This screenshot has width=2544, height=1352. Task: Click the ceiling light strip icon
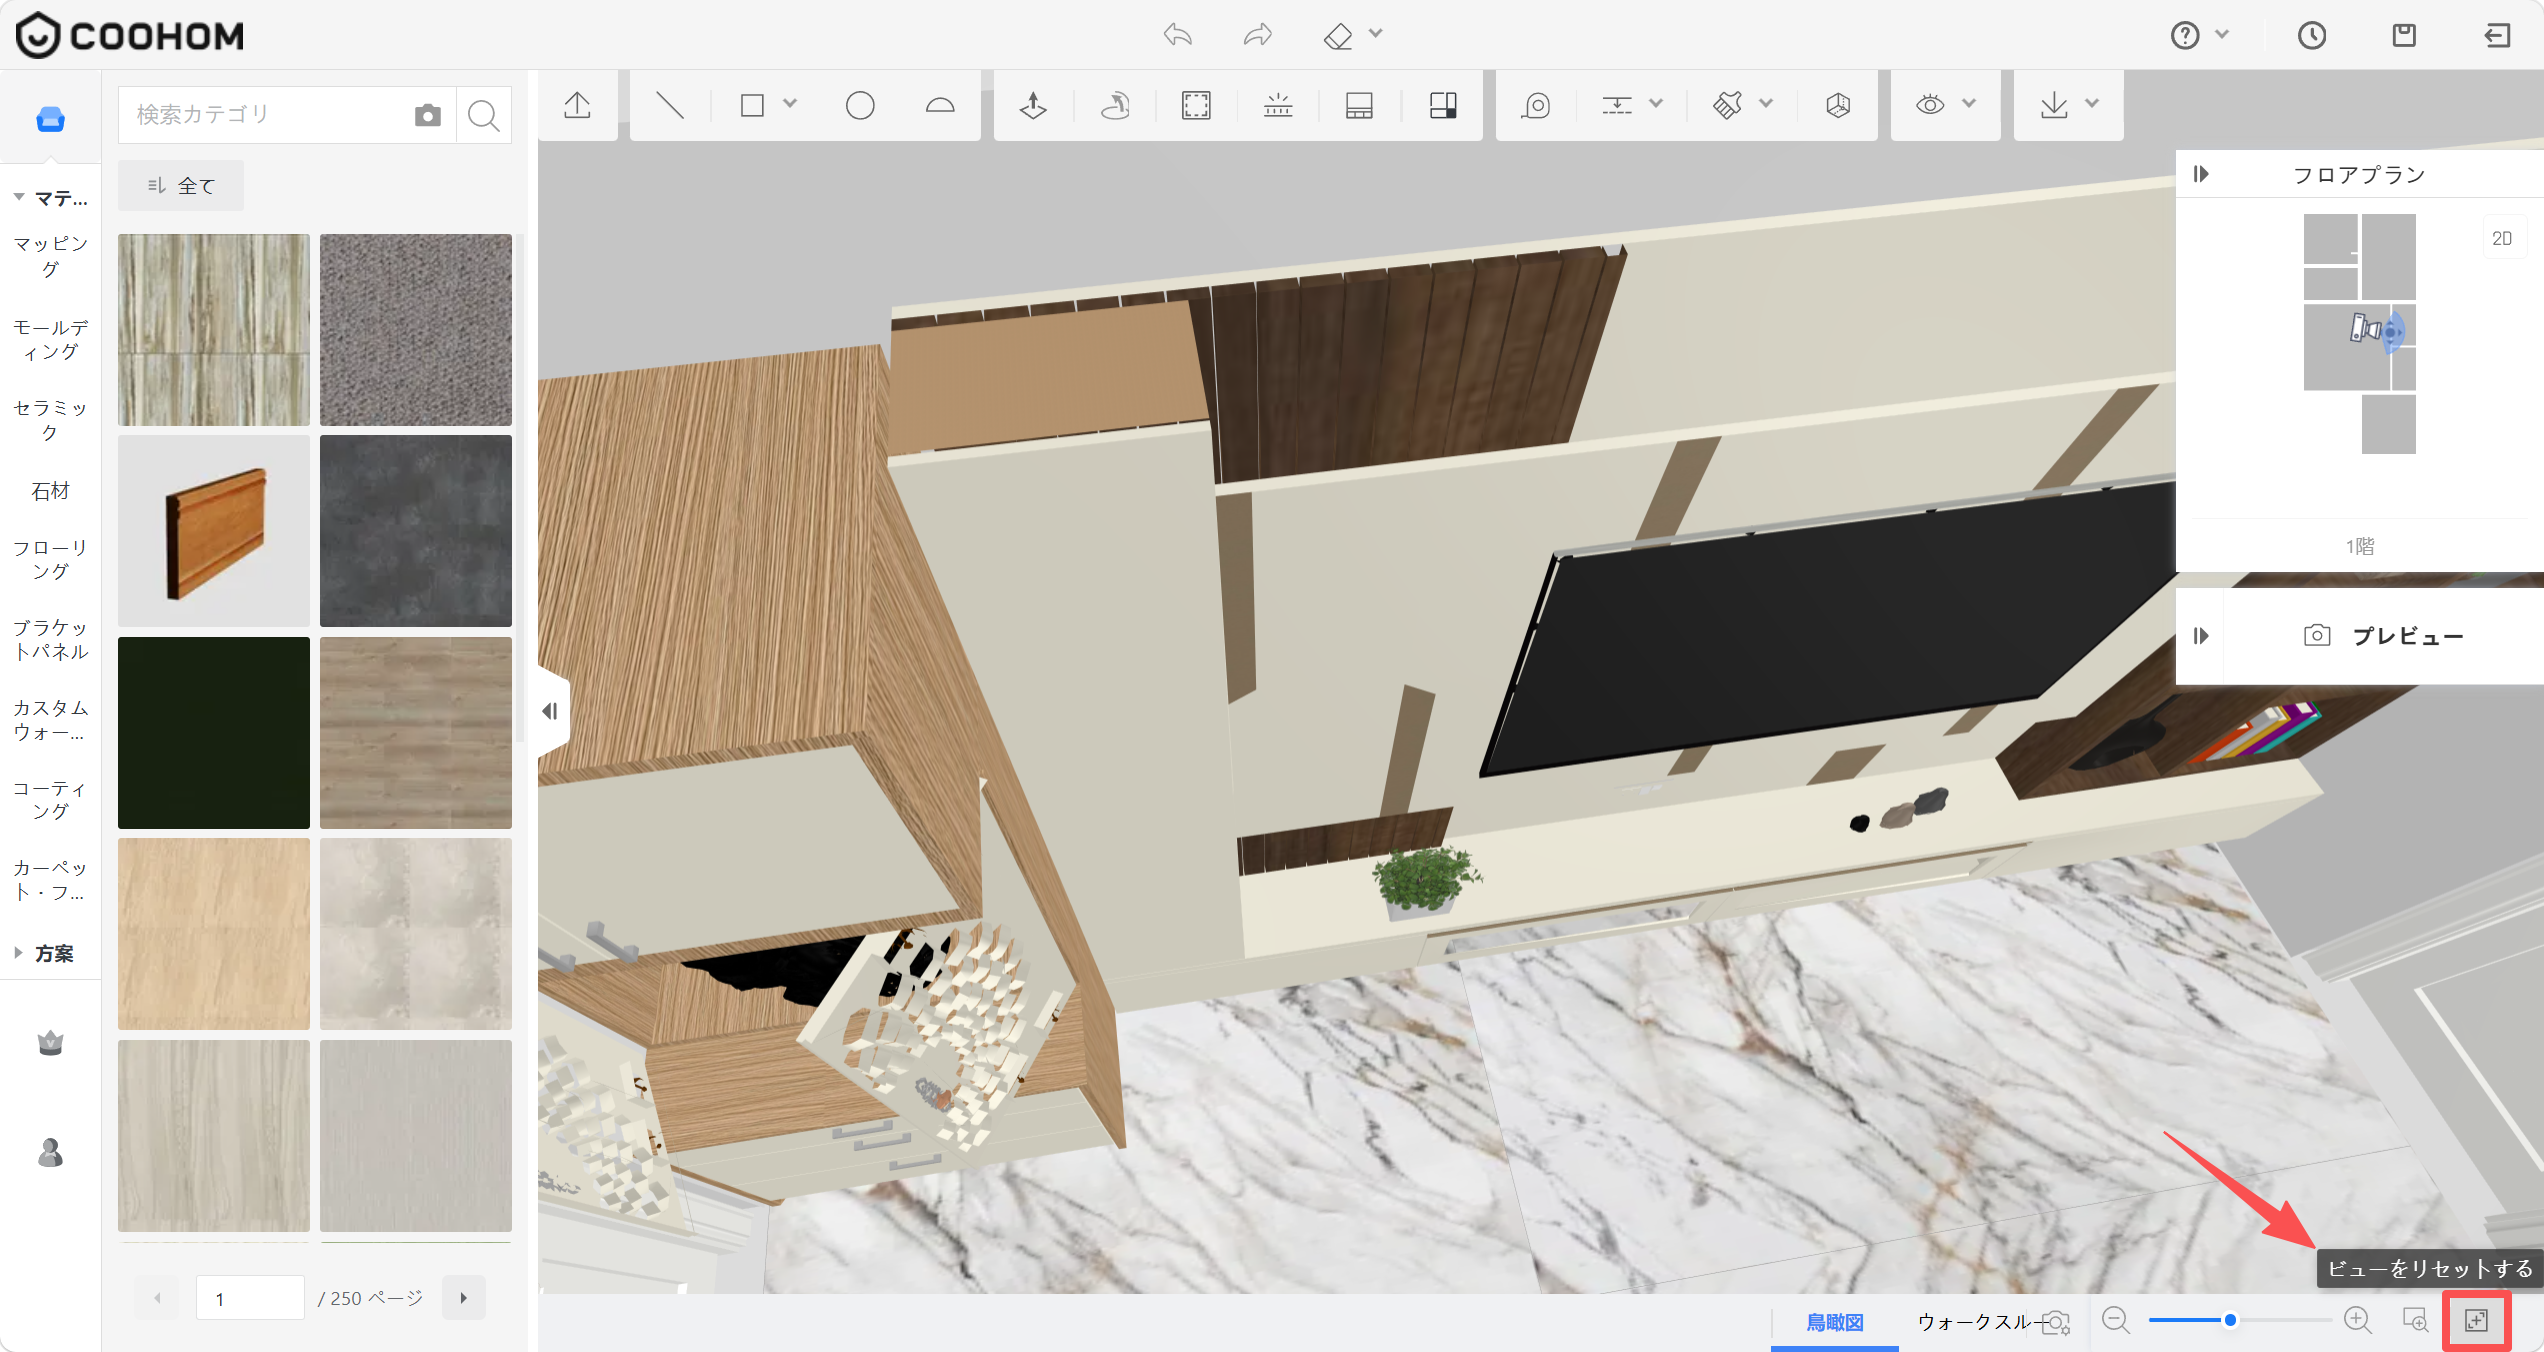pos(1278,105)
